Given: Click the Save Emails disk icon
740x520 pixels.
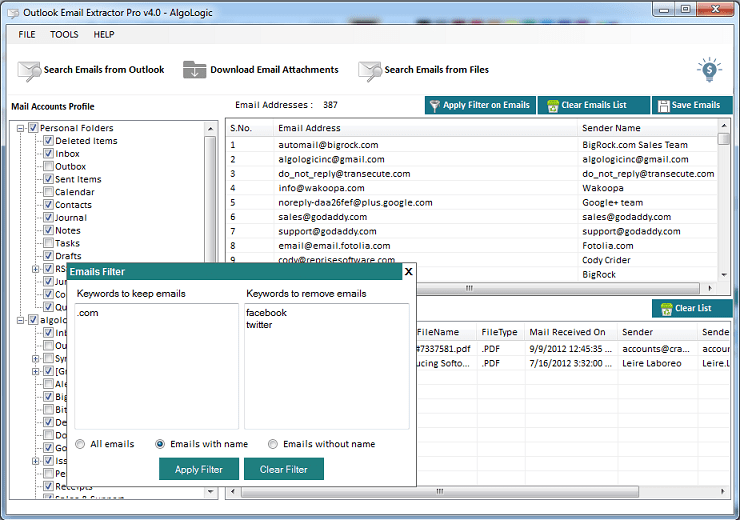Looking at the screenshot, I should [664, 106].
